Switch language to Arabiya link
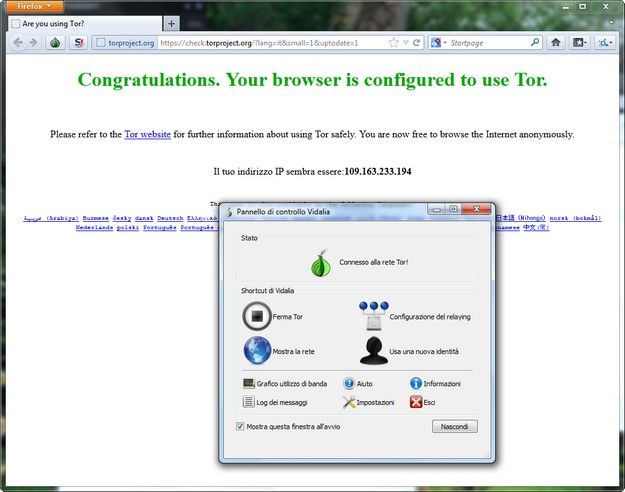The width and height of the screenshot is (625, 492). [51, 218]
